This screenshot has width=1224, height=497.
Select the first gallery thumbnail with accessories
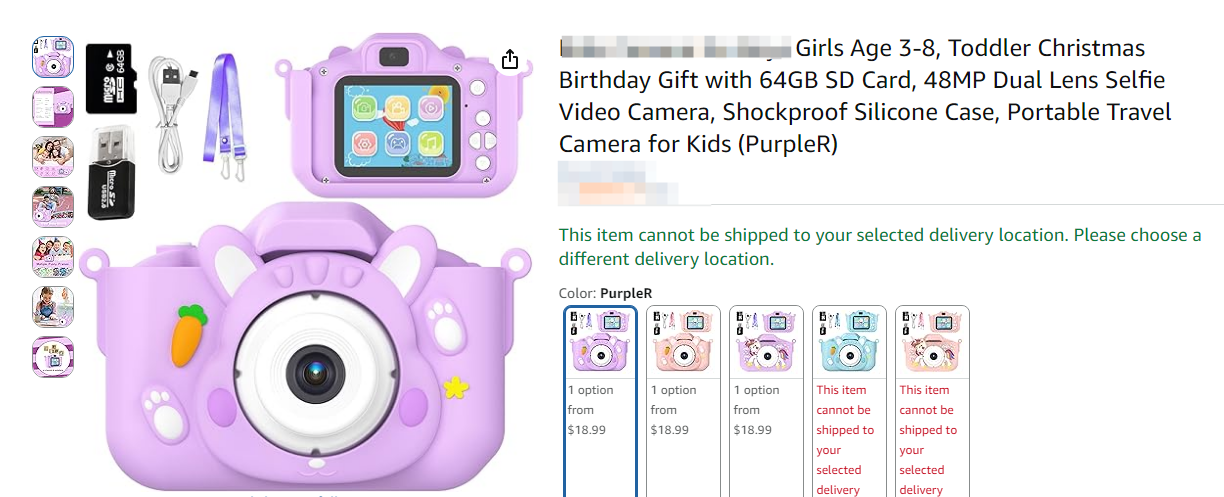coord(53,57)
